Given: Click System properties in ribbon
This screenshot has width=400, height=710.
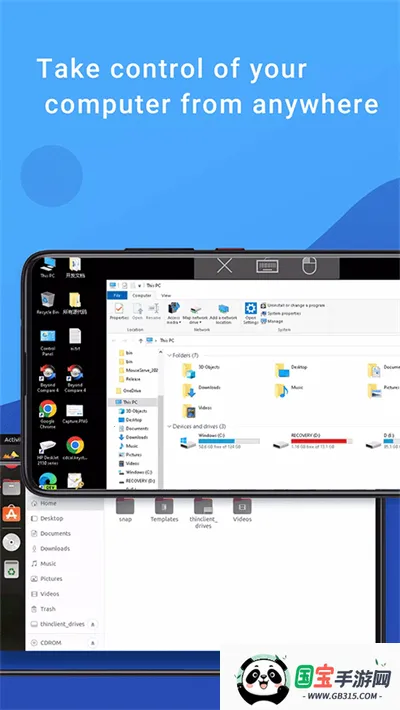Looking at the screenshot, I should point(281,313).
